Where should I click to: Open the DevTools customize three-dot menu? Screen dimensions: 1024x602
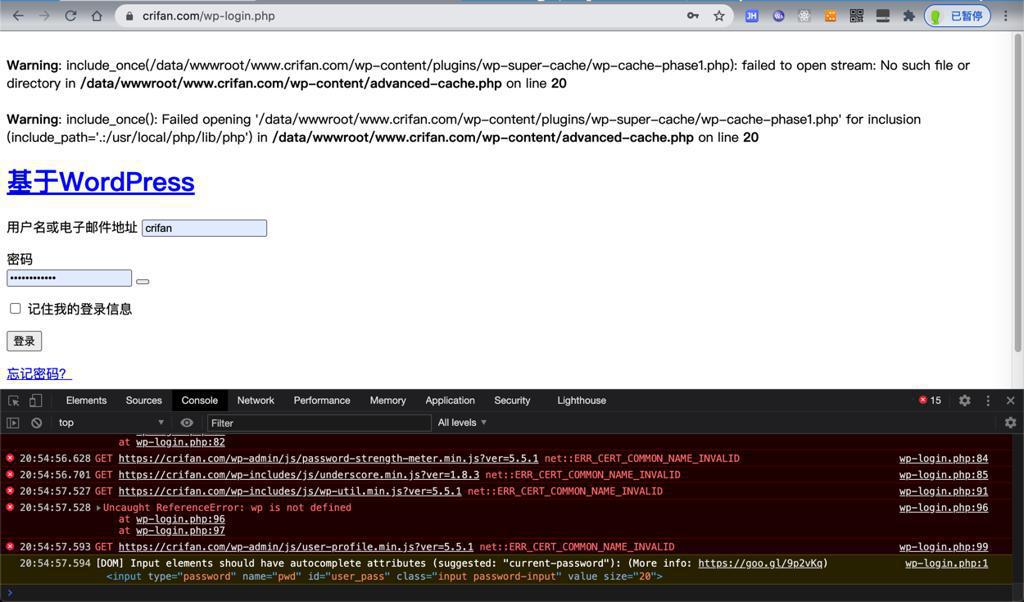pyautogui.click(x=988, y=400)
